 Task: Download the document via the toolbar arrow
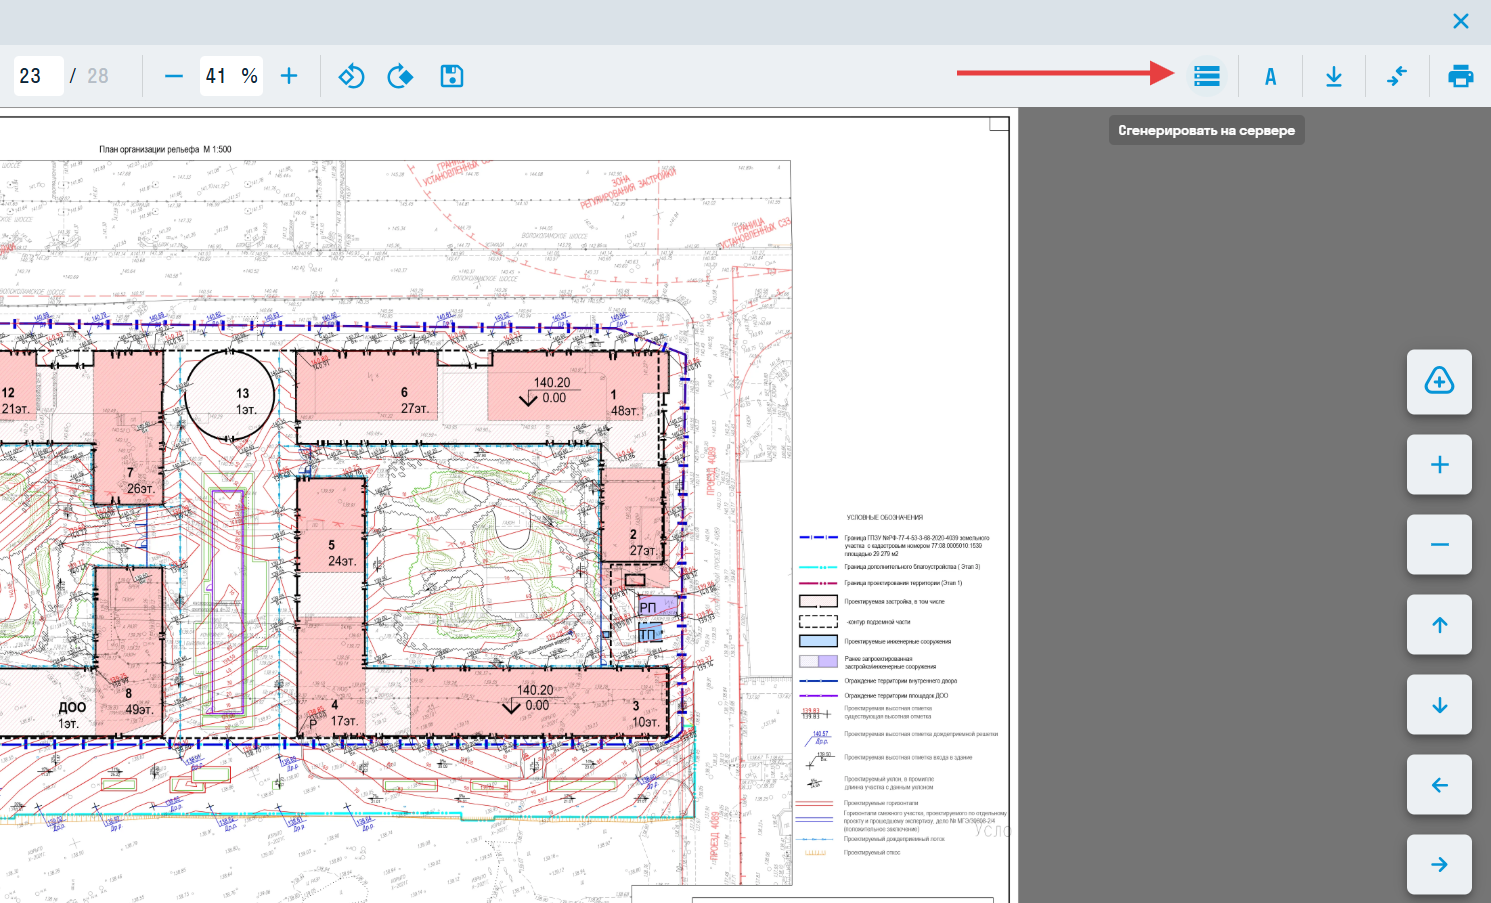(1333, 76)
